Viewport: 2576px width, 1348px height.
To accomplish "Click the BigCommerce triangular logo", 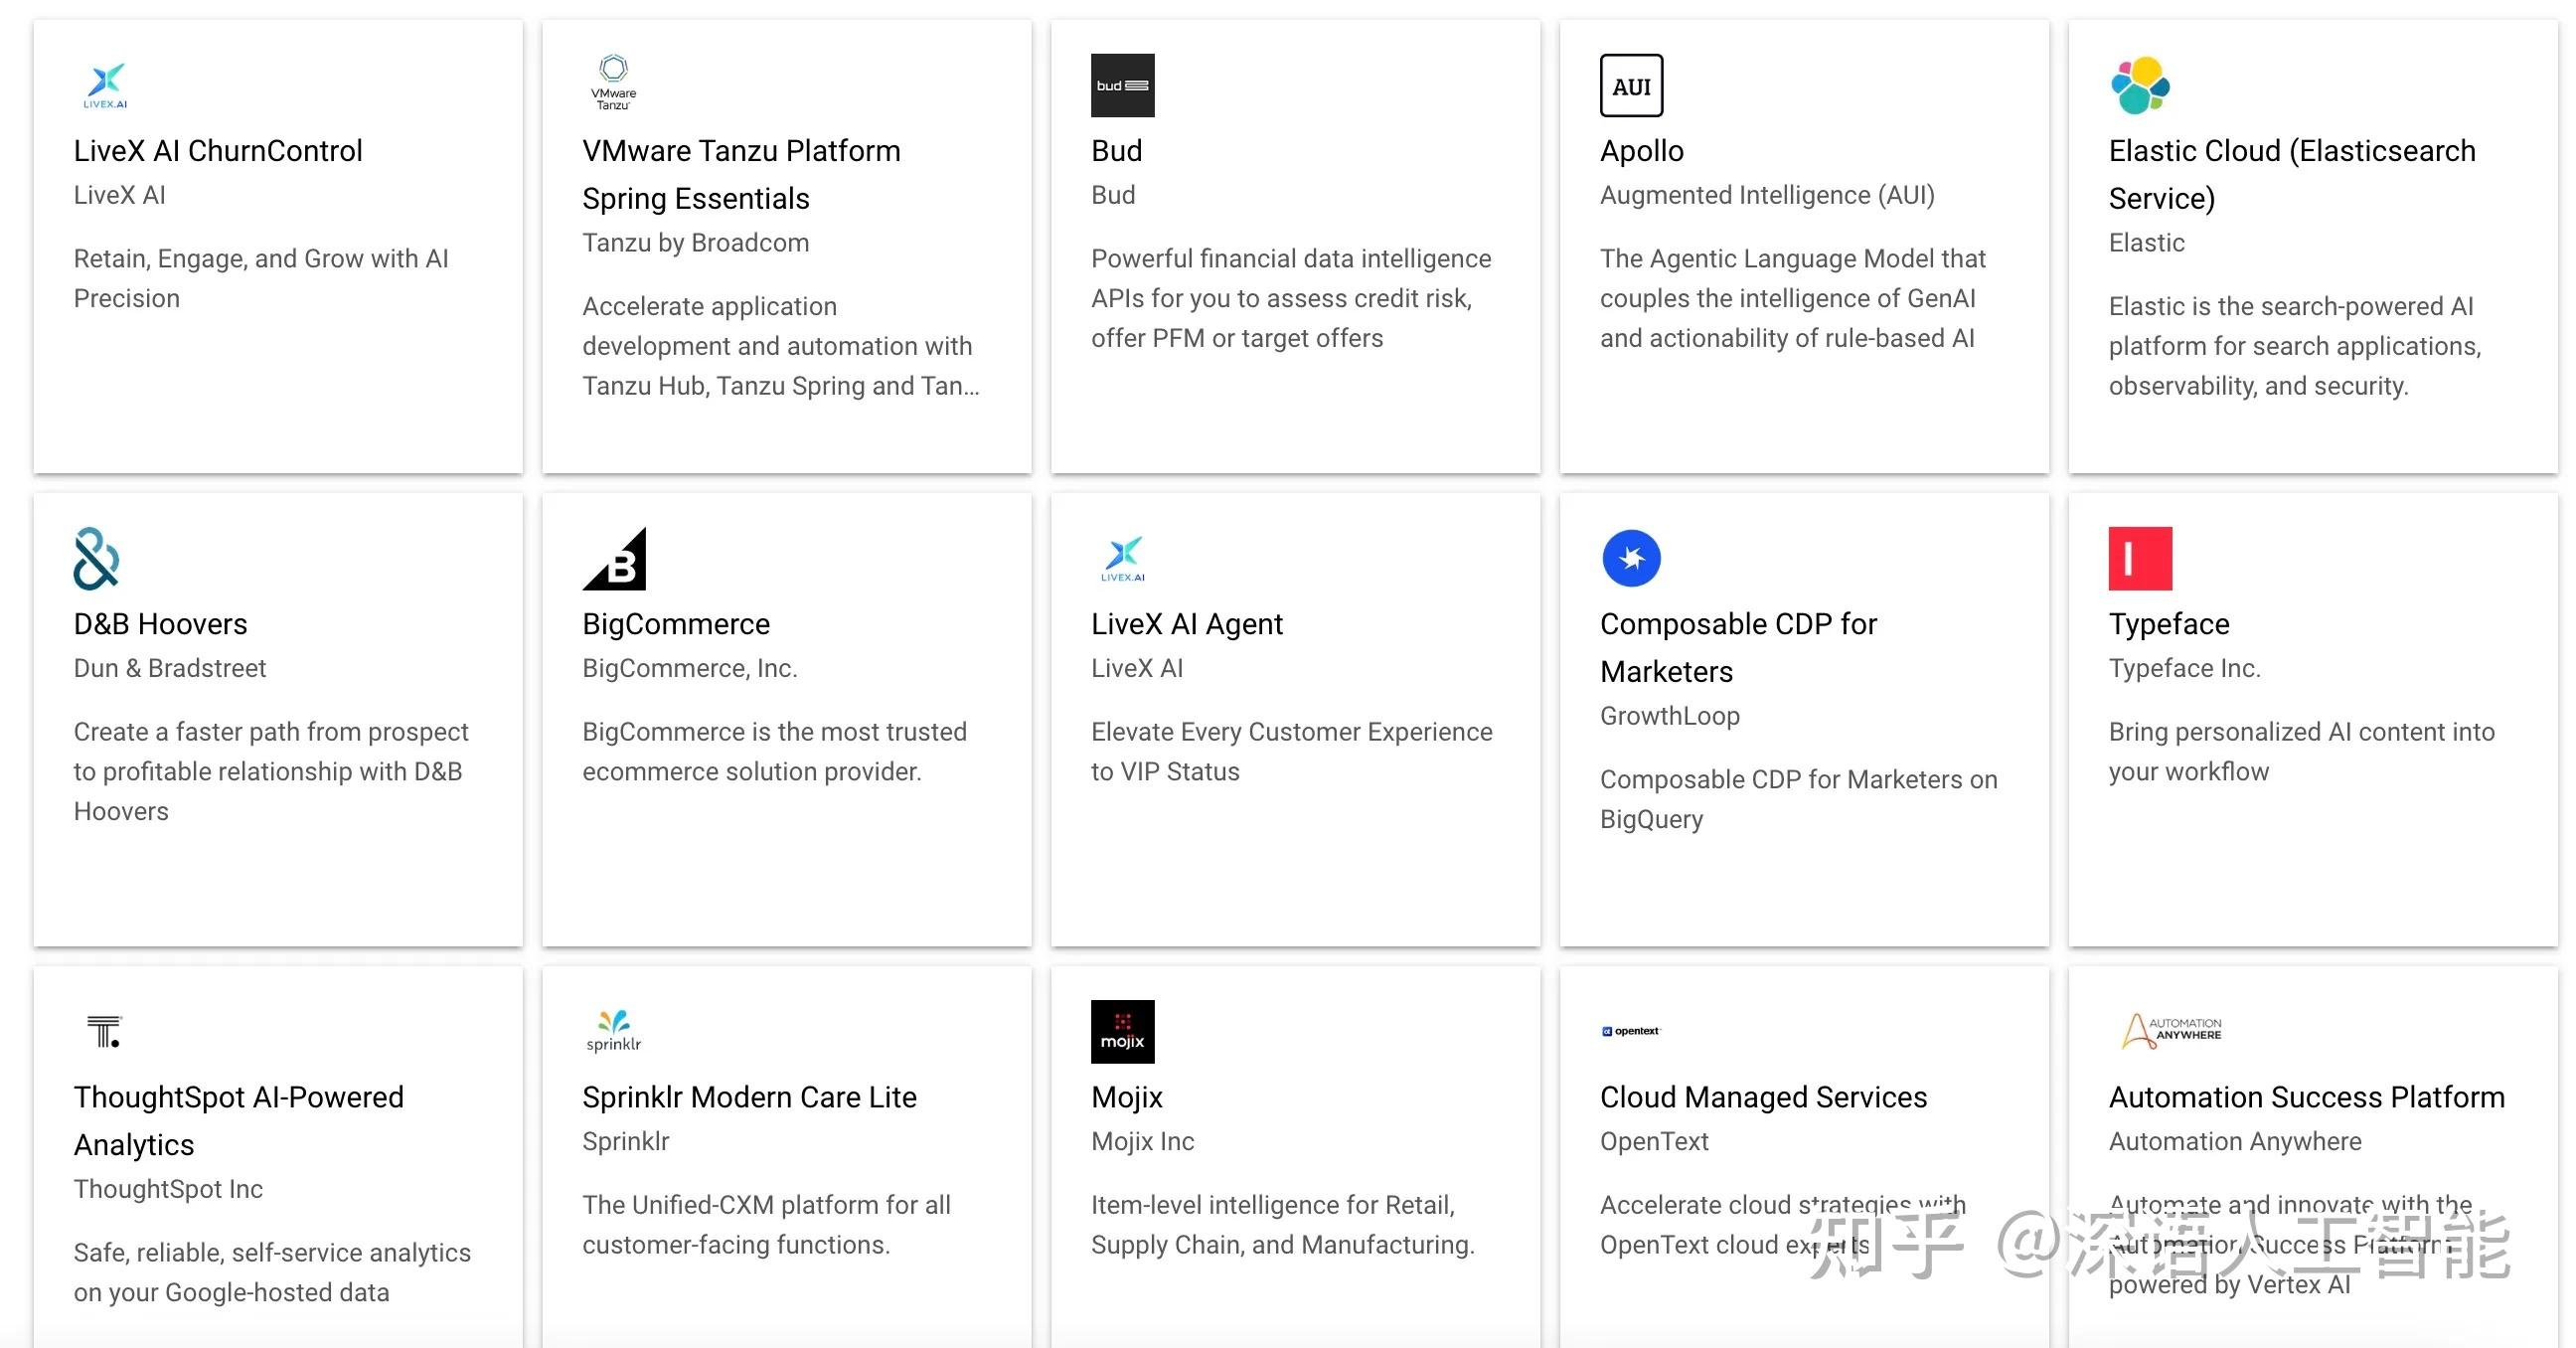I will pyautogui.click(x=614, y=558).
